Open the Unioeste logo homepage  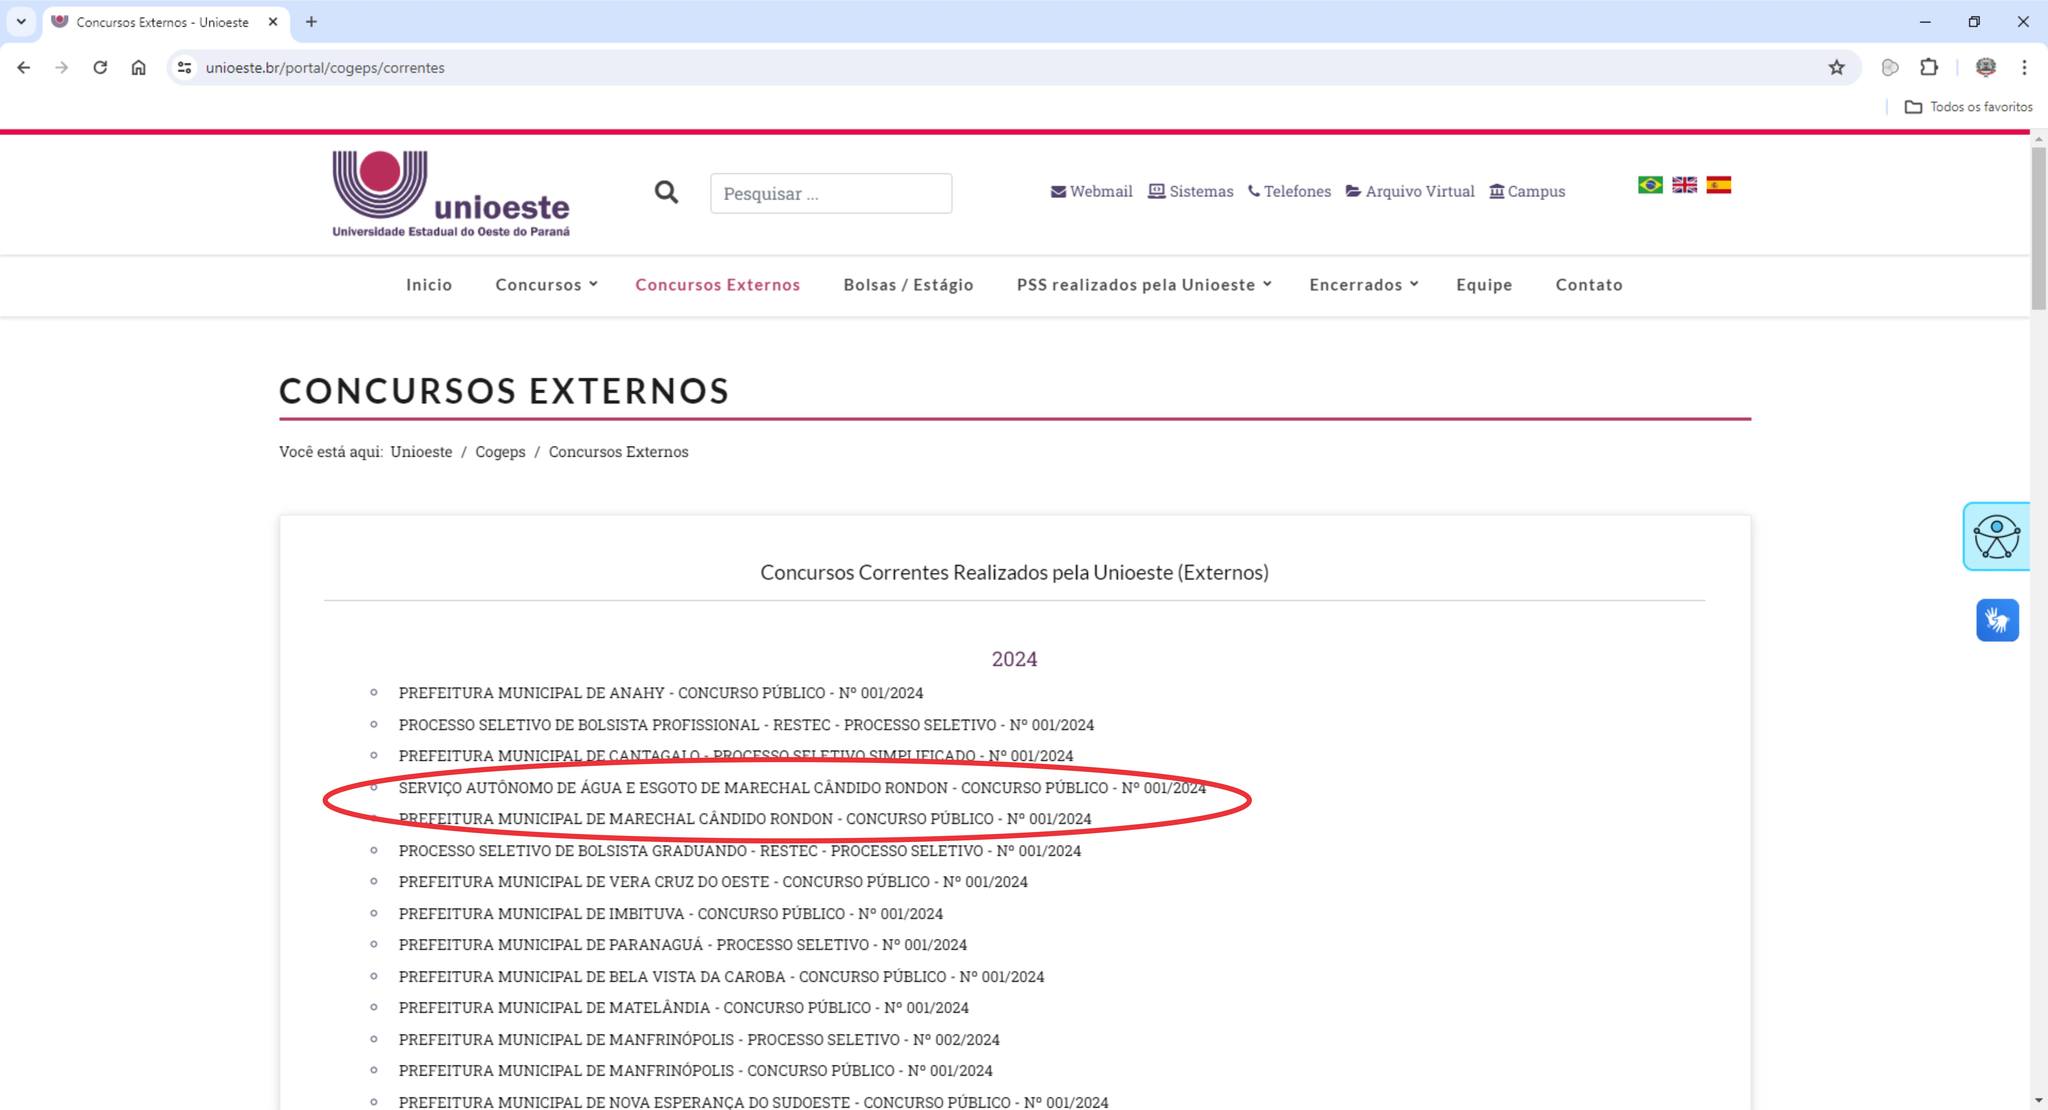(450, 194)
